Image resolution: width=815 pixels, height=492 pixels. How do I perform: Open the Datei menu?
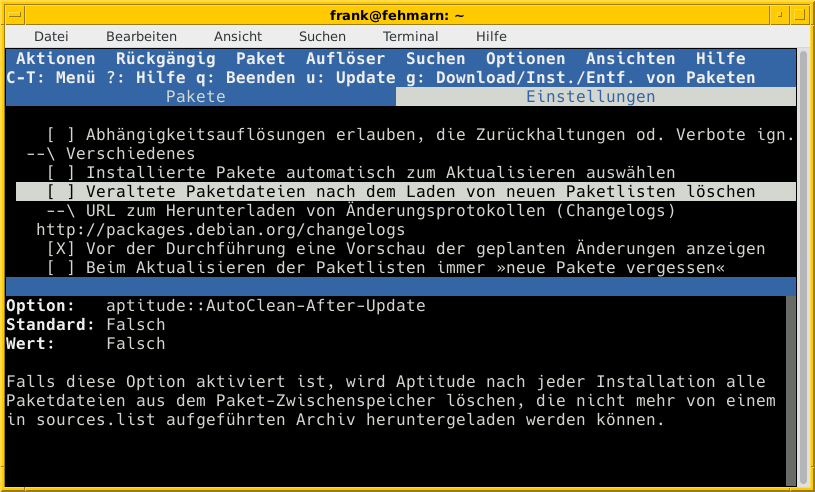click(51, 36)
